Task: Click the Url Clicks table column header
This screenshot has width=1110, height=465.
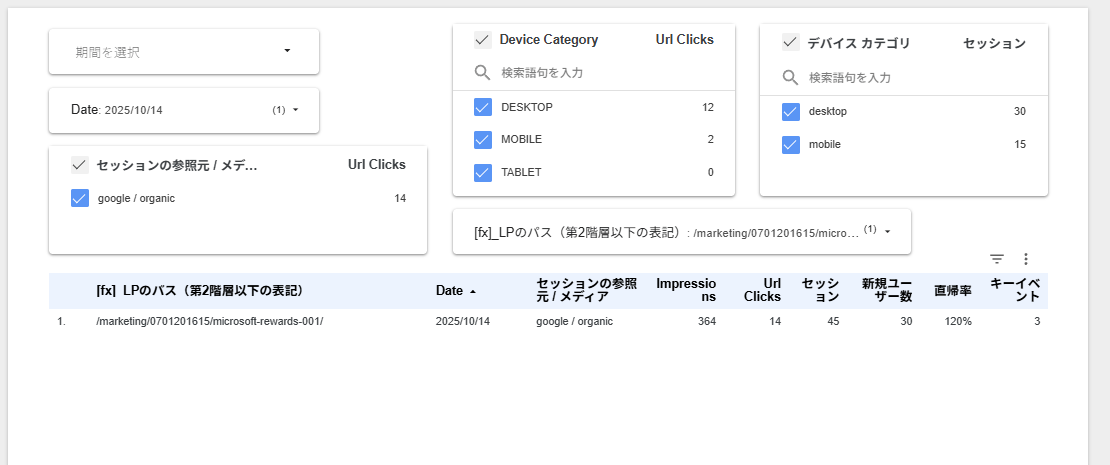Action: coord(763,290)
